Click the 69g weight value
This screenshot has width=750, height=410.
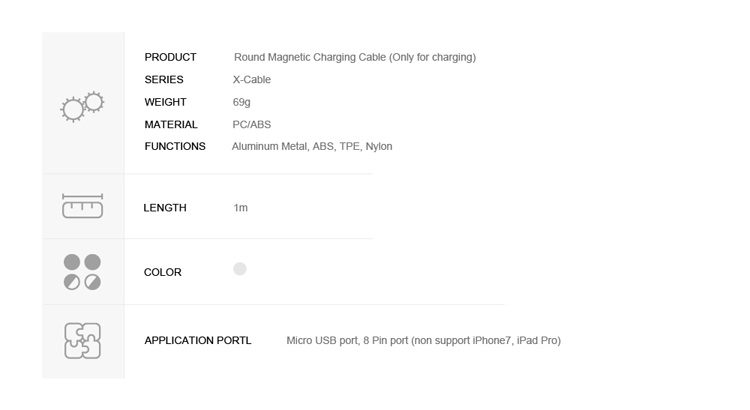click(x=242, y=102)
